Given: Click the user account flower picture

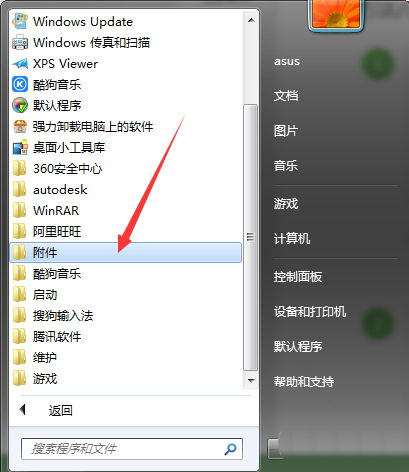Looking at the screenshot, I should point(336,14).
